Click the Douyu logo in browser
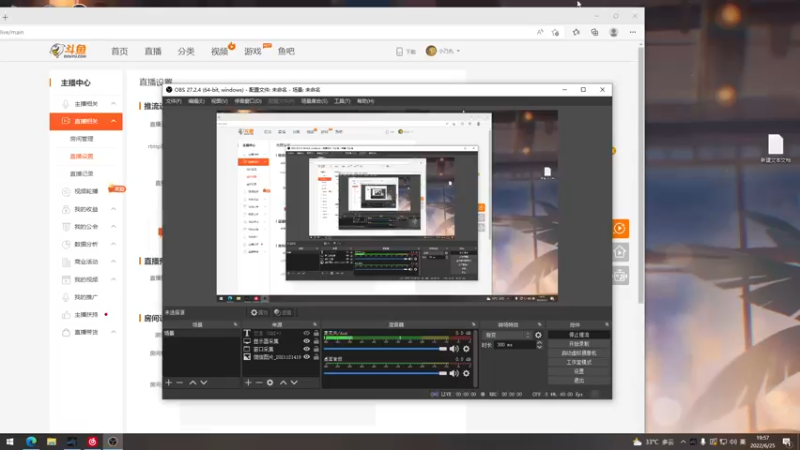 pyautogui.click(x=68, y=51)
